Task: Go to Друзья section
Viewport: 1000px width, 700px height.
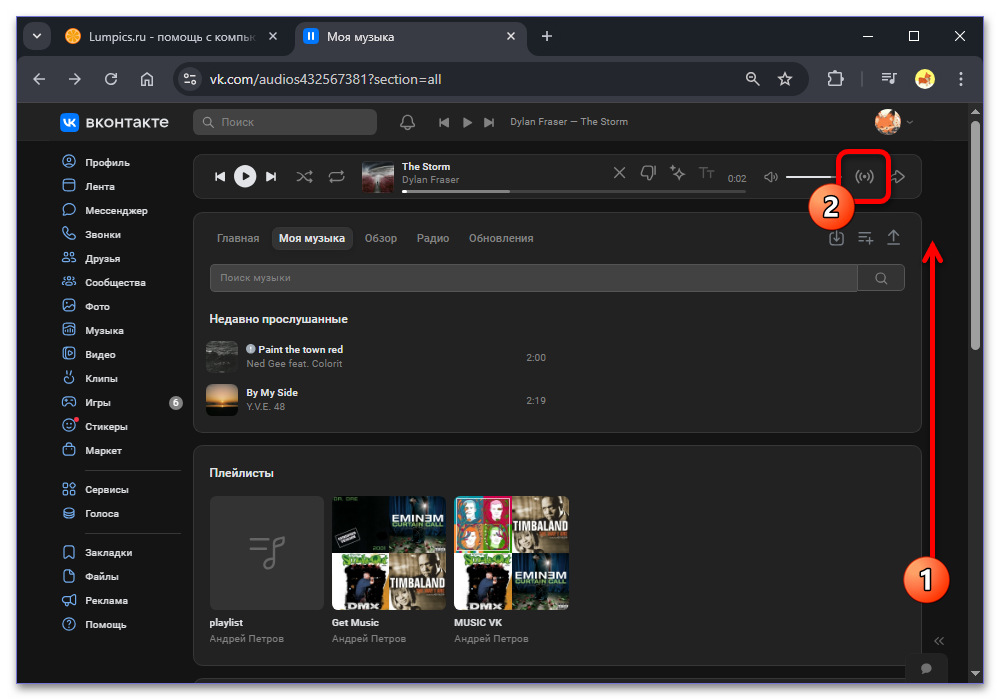Action: coord(91,258)
